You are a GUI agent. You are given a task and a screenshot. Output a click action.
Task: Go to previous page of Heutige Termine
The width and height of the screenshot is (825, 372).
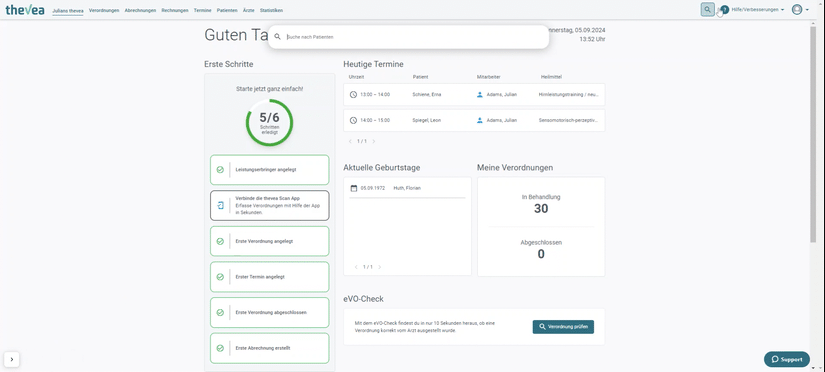click(x=350, y=142)
